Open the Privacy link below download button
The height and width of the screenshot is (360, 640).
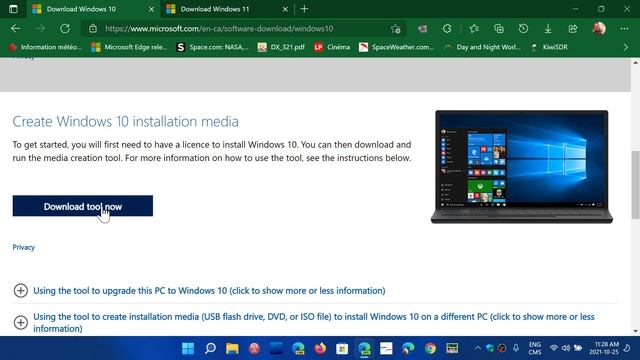[24, 247]
